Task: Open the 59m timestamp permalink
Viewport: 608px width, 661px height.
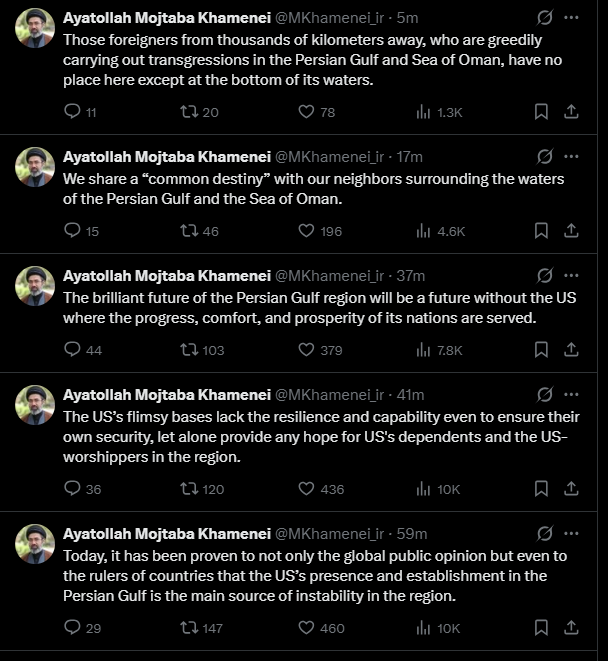Action: 412,533
